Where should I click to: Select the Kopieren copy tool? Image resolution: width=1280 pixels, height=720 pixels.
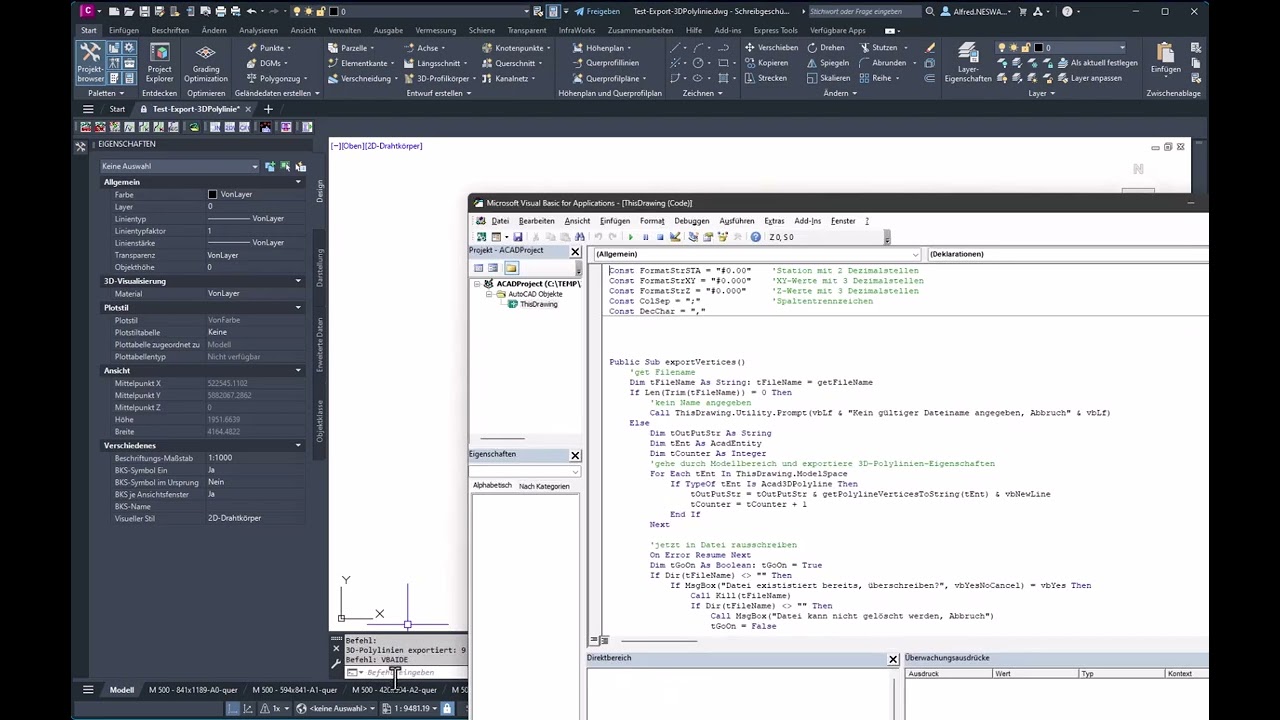pos(766,63)
